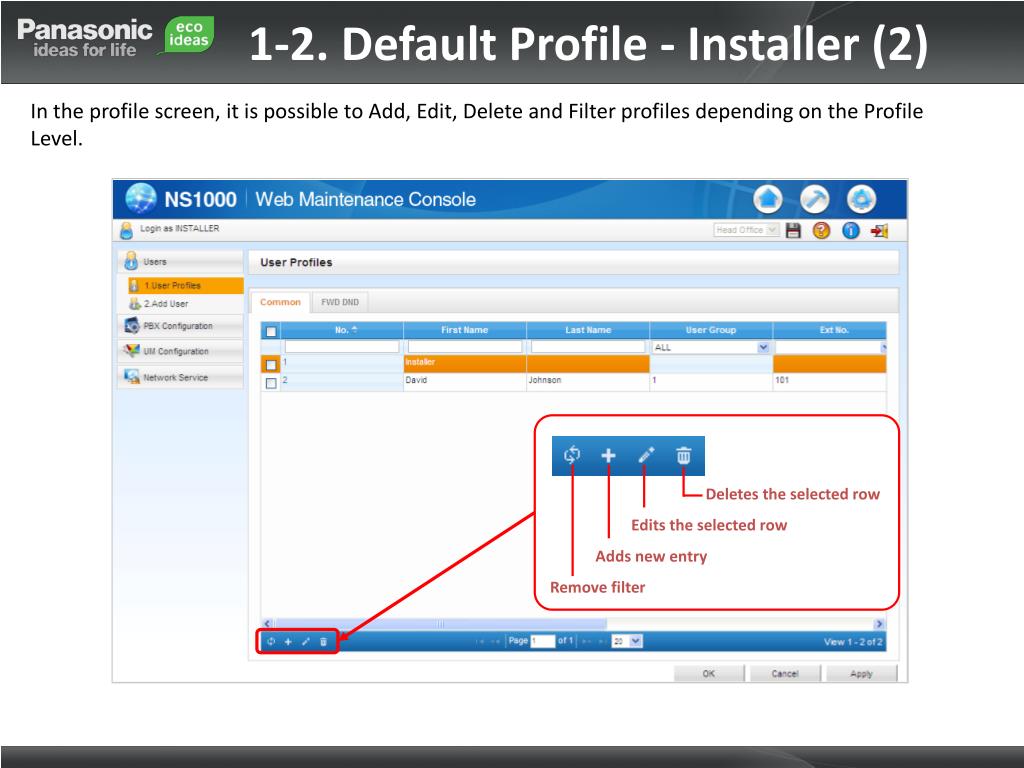Delete selected row with the trash icon
This screenshot has width=1024, height=768.
point(323,641)
